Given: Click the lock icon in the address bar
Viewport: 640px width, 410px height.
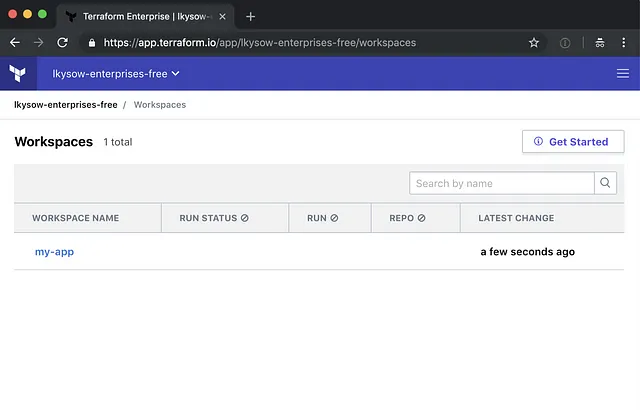Looking at the screenshot, I should pos(92,43).
